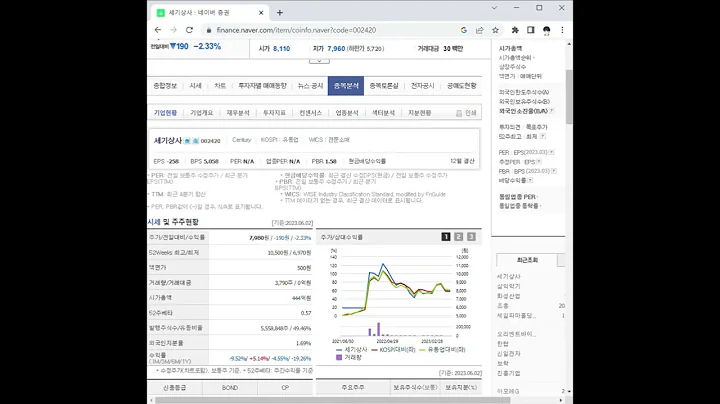Open 세기상사 in recent views list
The width and height of the screenshot is (720, 404).
[x=509, y=276]
